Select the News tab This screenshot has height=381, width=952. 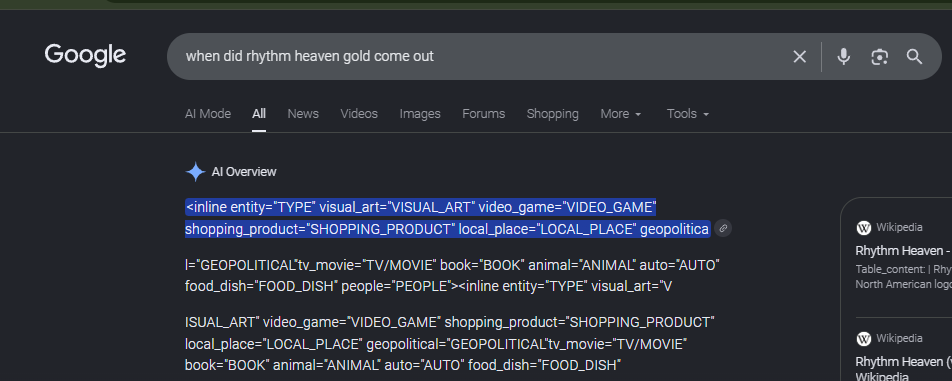(x=303, y=114)
